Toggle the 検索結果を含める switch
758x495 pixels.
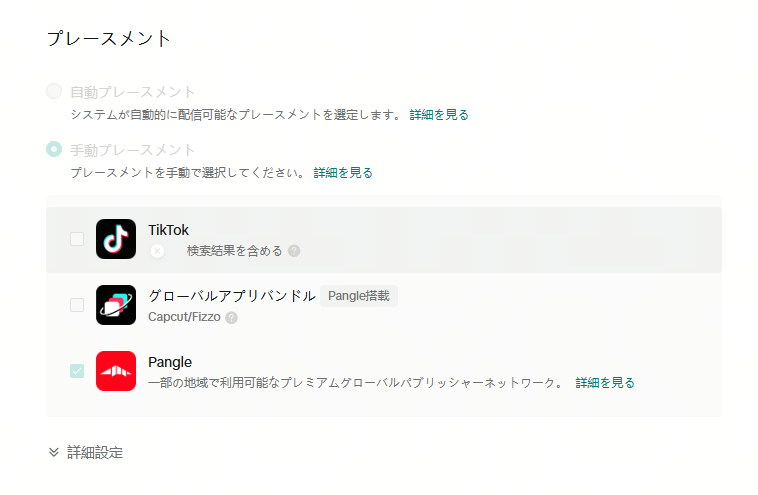click(158, 251)
